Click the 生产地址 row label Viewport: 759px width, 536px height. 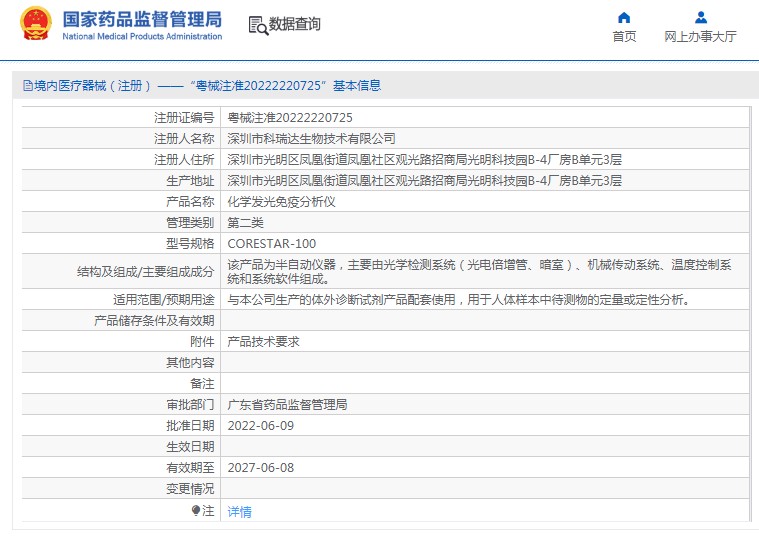pyautogui.click(x=190, y=181)
